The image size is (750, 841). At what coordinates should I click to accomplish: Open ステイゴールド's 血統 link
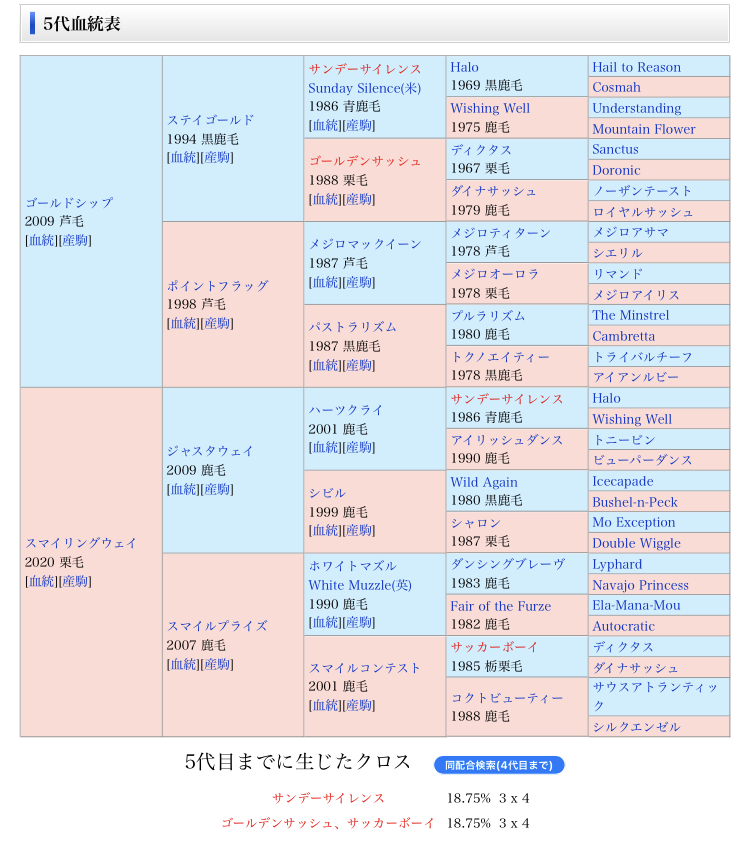click(183, 158)
